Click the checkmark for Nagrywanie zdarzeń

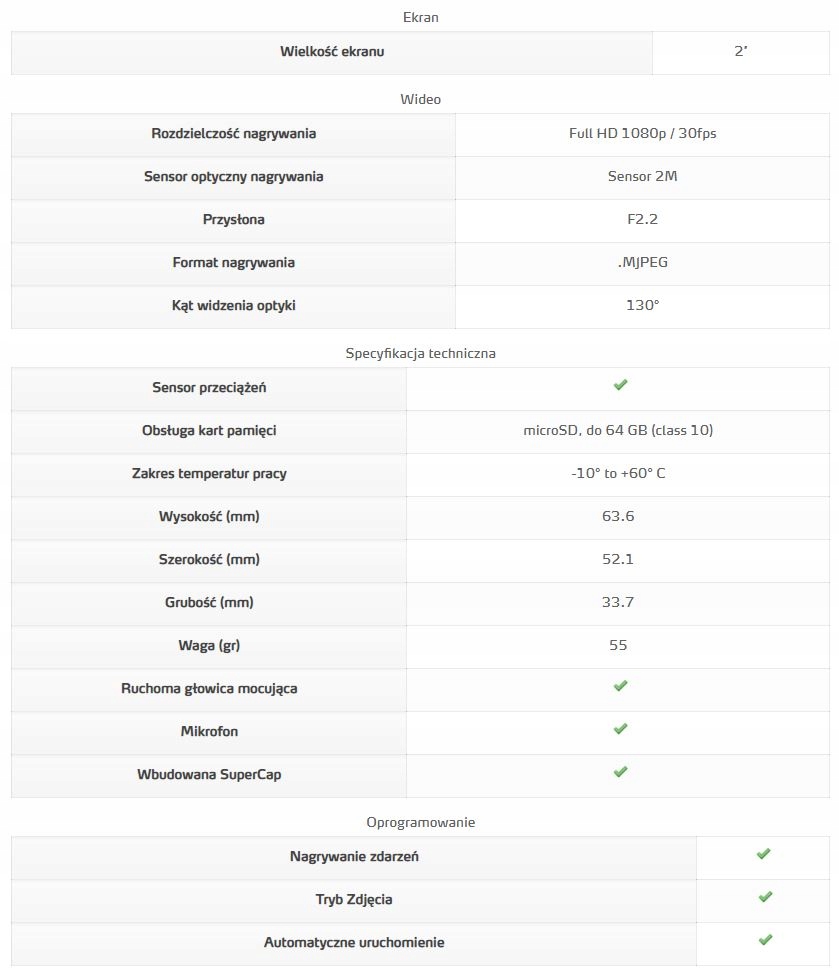point(764,854)
